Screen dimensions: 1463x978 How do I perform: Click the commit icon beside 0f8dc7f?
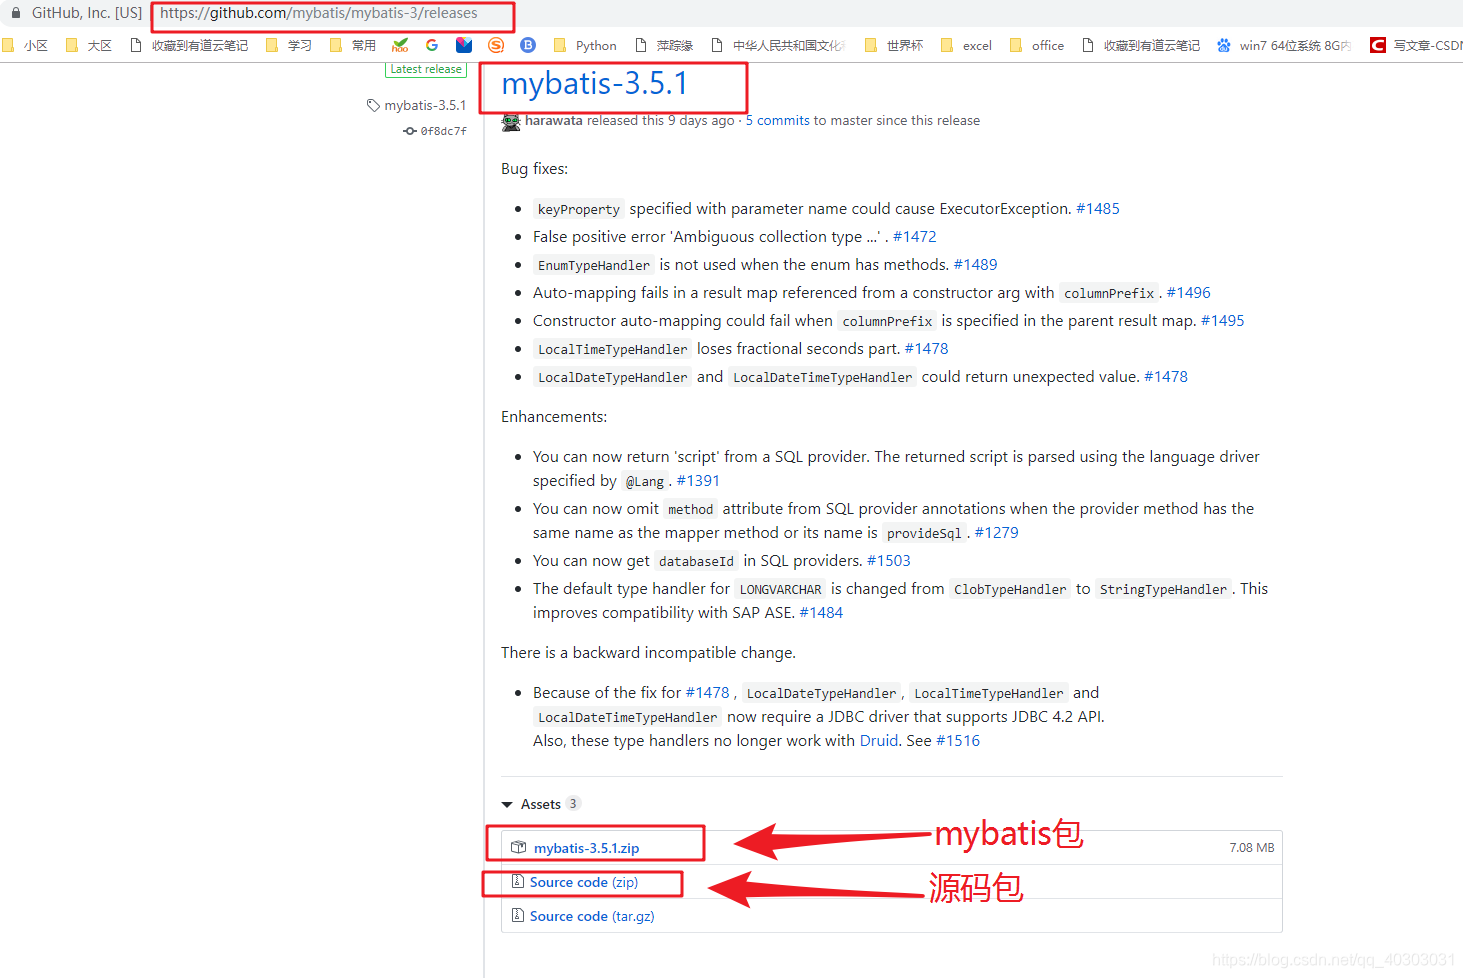point(410,131)
